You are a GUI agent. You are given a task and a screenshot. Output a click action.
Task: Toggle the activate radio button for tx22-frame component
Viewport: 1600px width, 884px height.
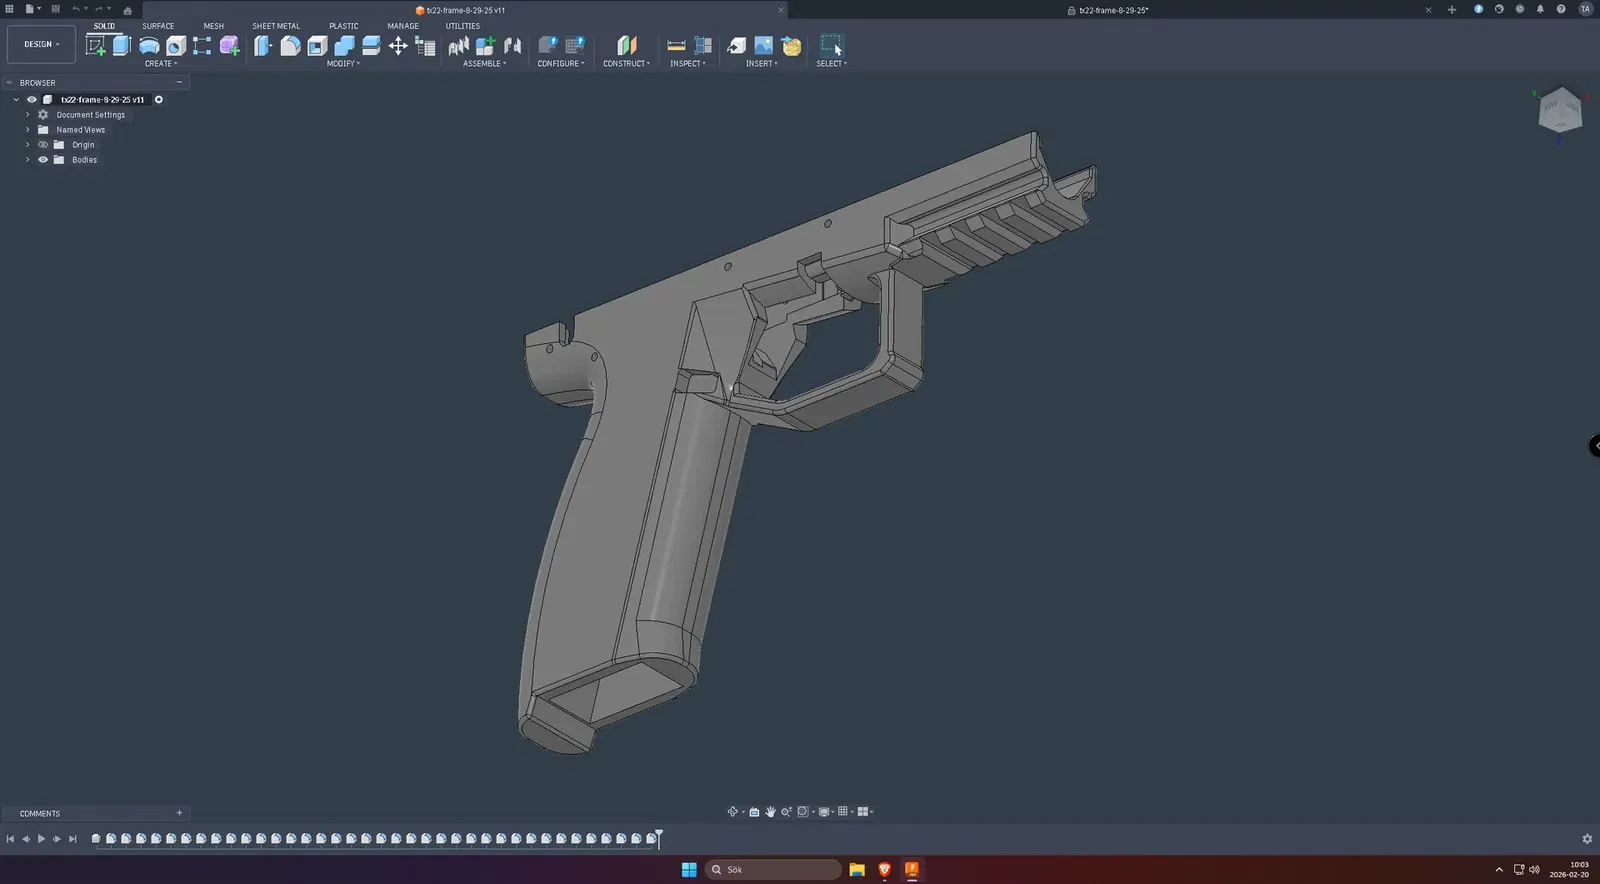tap(158, 100)
